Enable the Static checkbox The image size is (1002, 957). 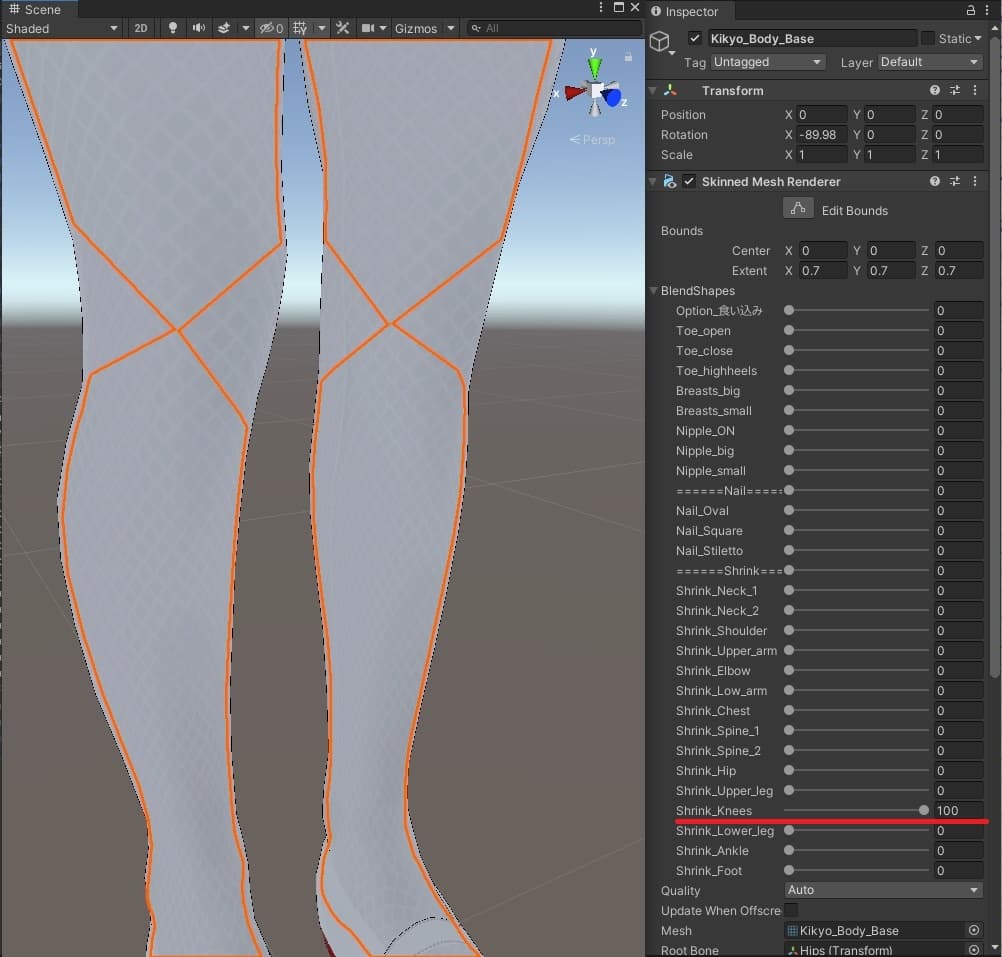point(928,39)
